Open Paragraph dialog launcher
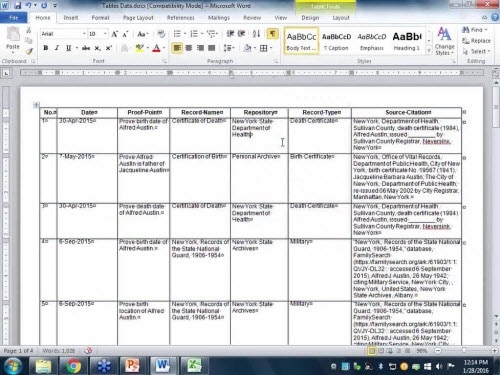The image size is (500, 375). 276,61
